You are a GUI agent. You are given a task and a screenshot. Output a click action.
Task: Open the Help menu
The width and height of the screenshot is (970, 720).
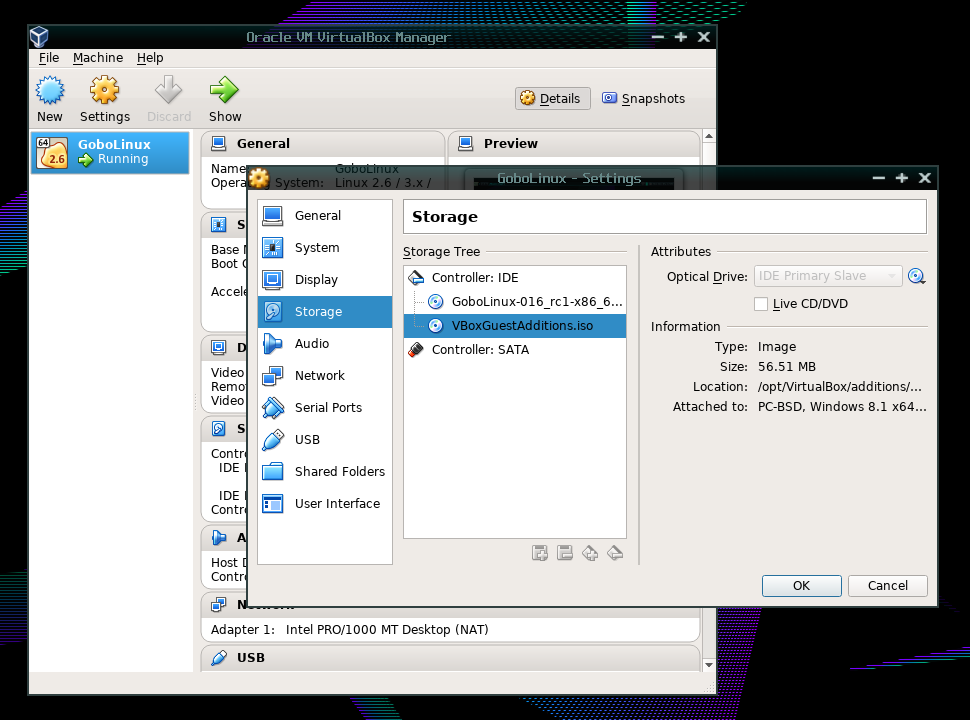[150, 57]
